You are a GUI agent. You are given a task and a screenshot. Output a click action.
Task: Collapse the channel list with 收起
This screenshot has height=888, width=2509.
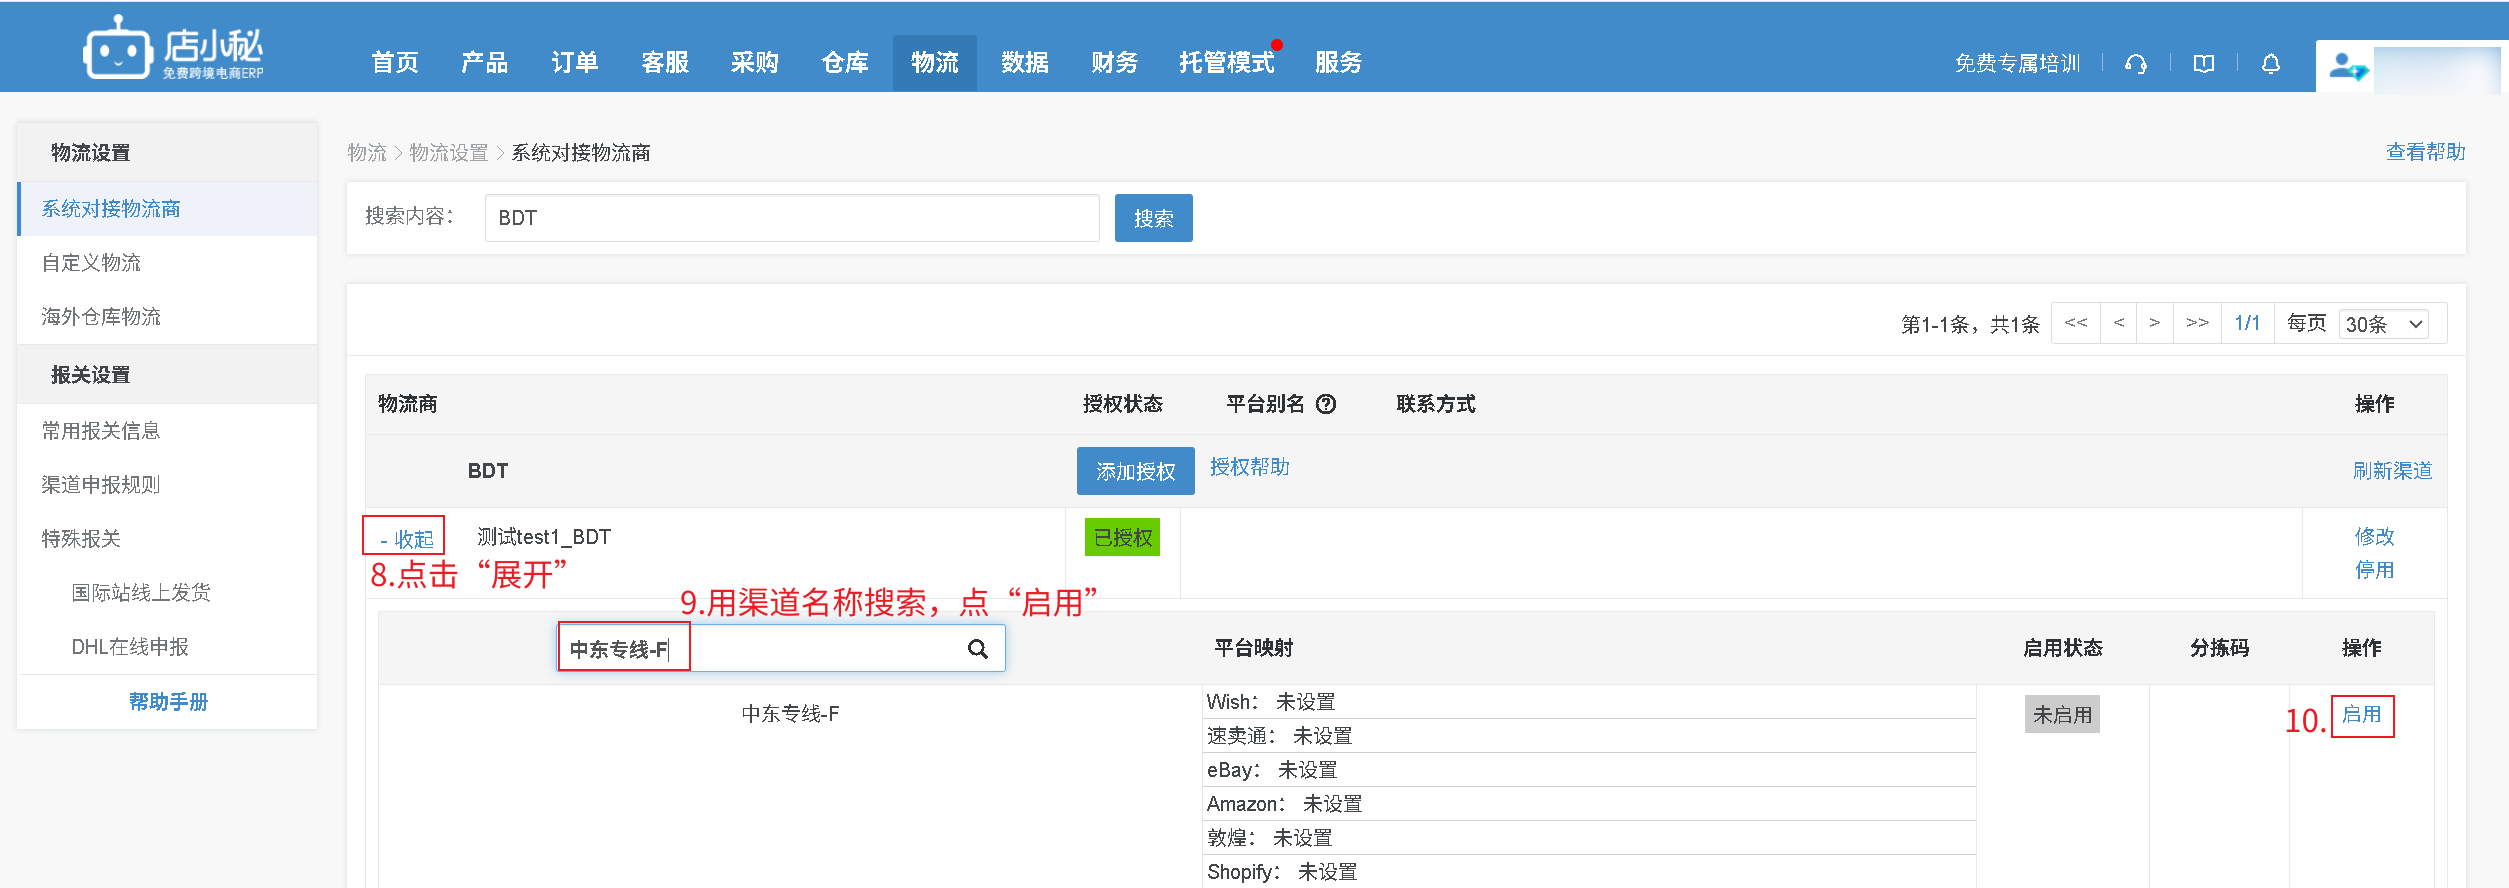[406, 539]
